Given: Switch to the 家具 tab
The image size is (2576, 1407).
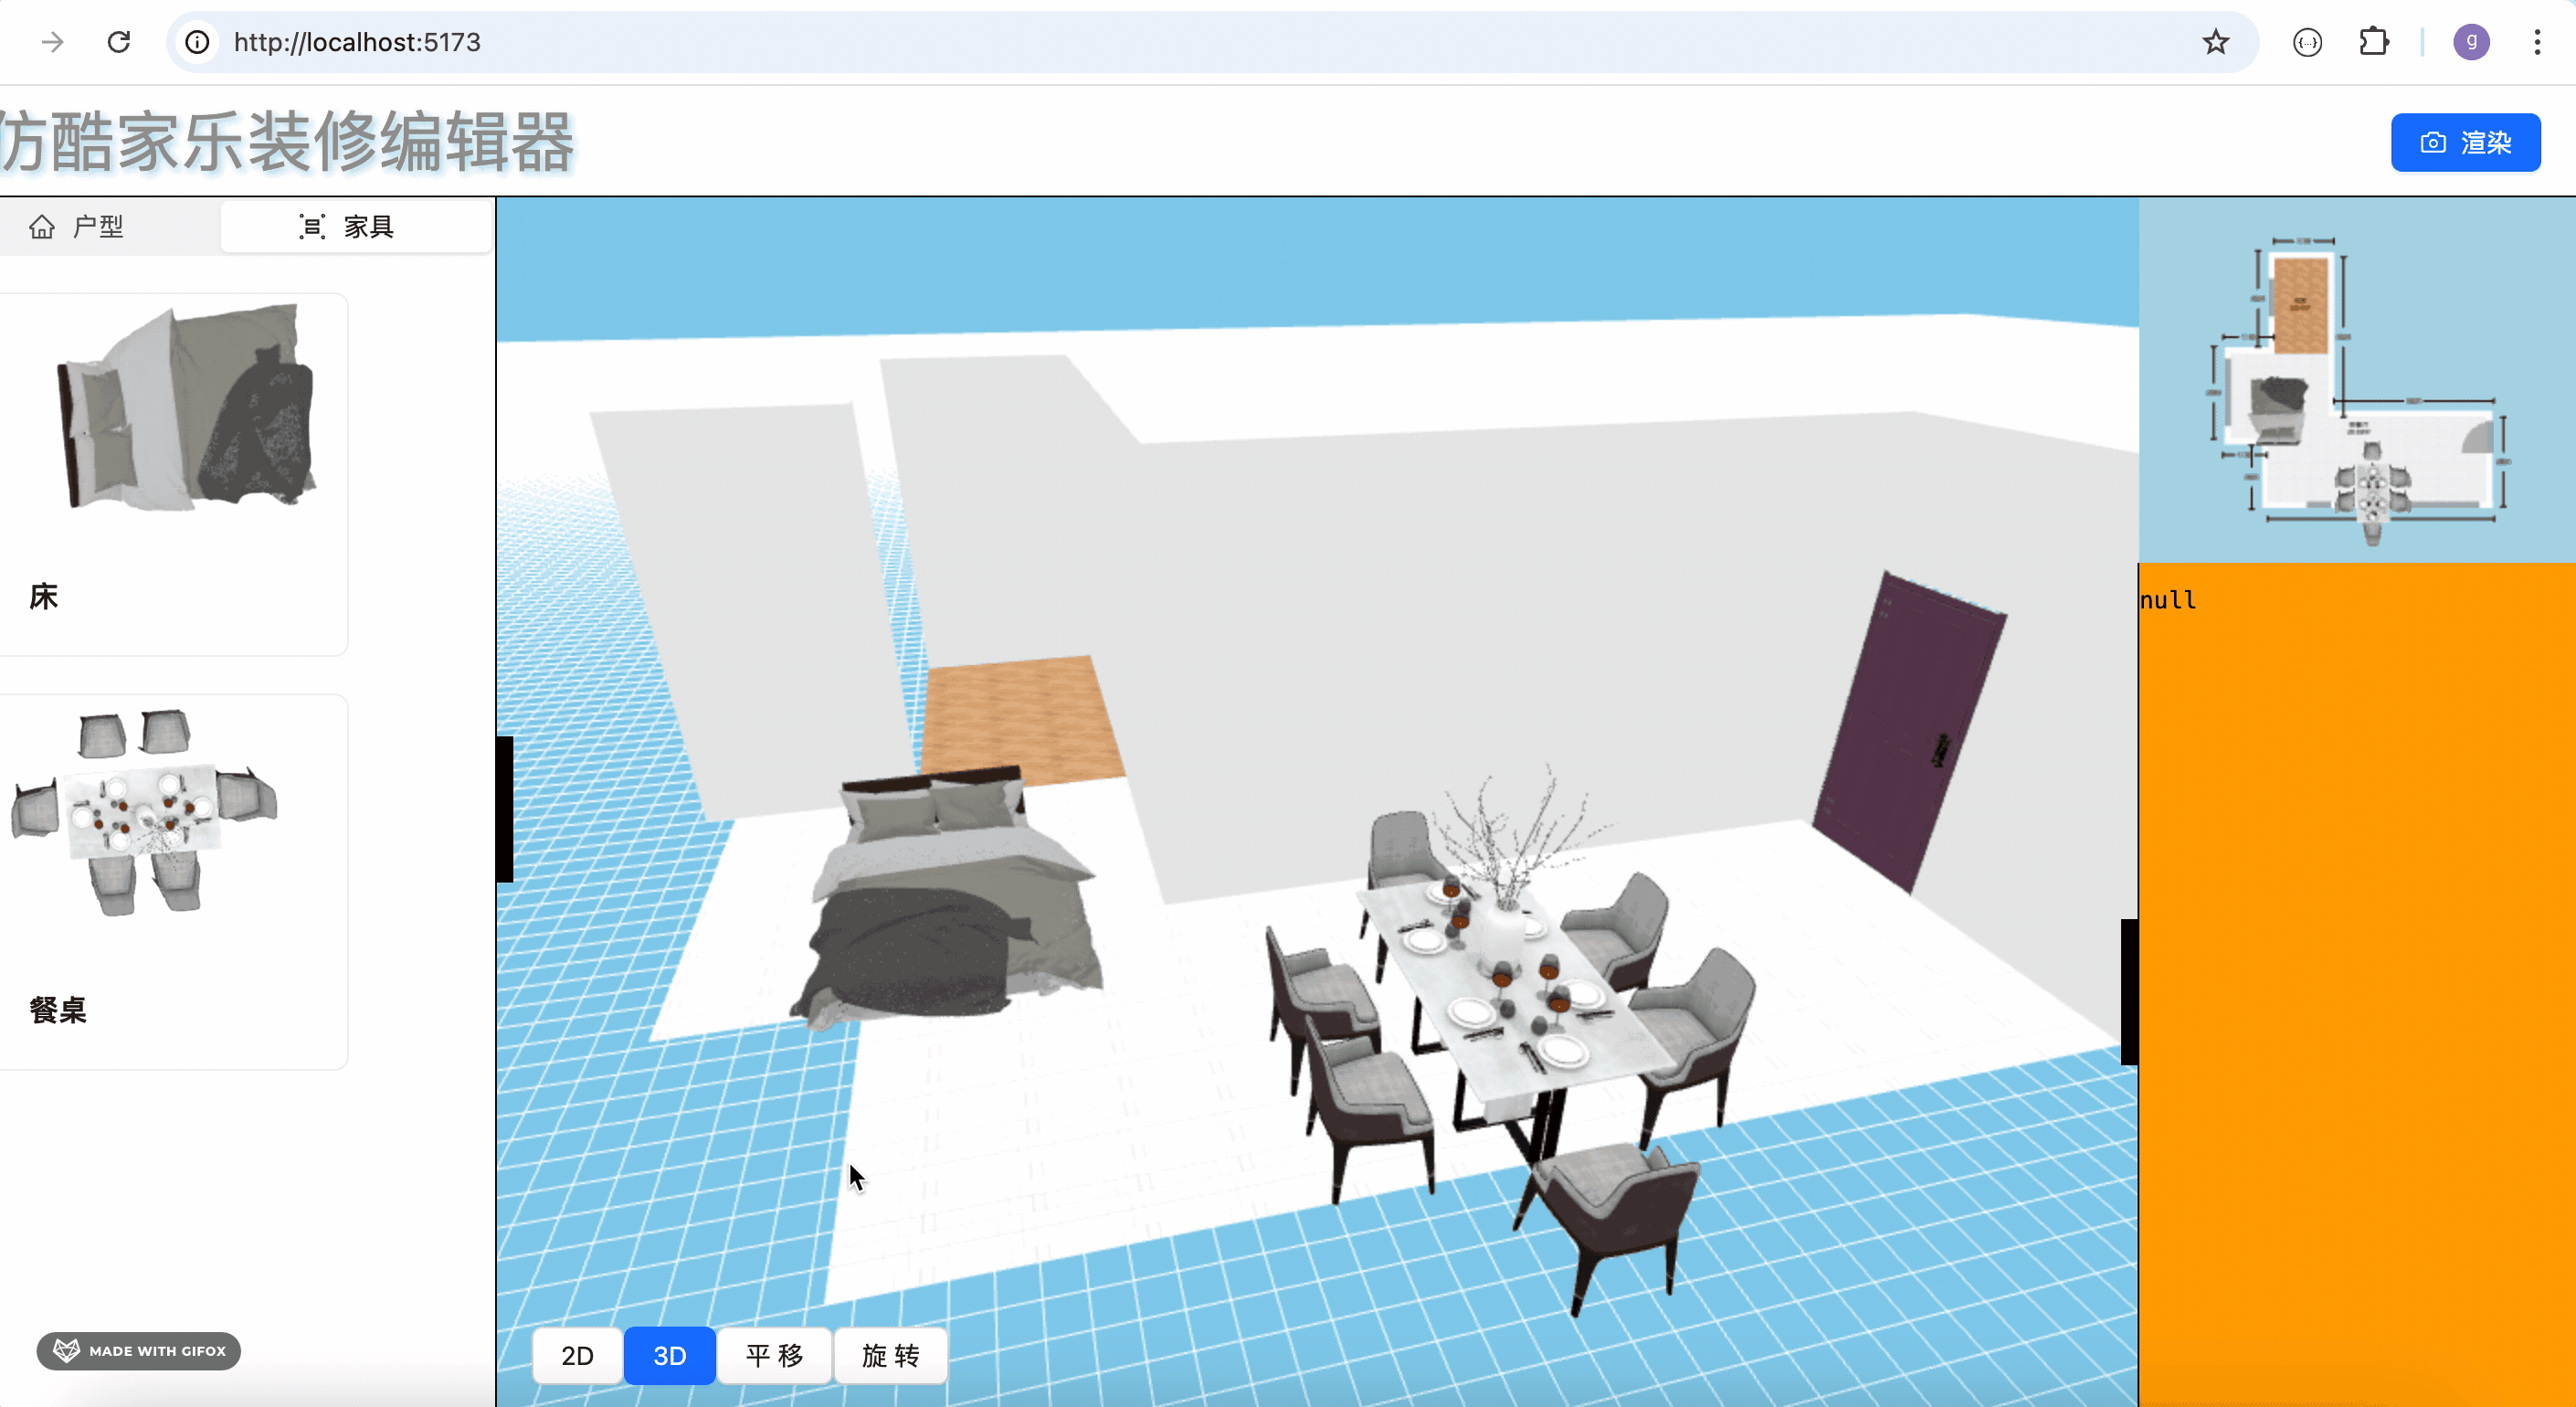Looking at the screenshot, I should 356,227.
